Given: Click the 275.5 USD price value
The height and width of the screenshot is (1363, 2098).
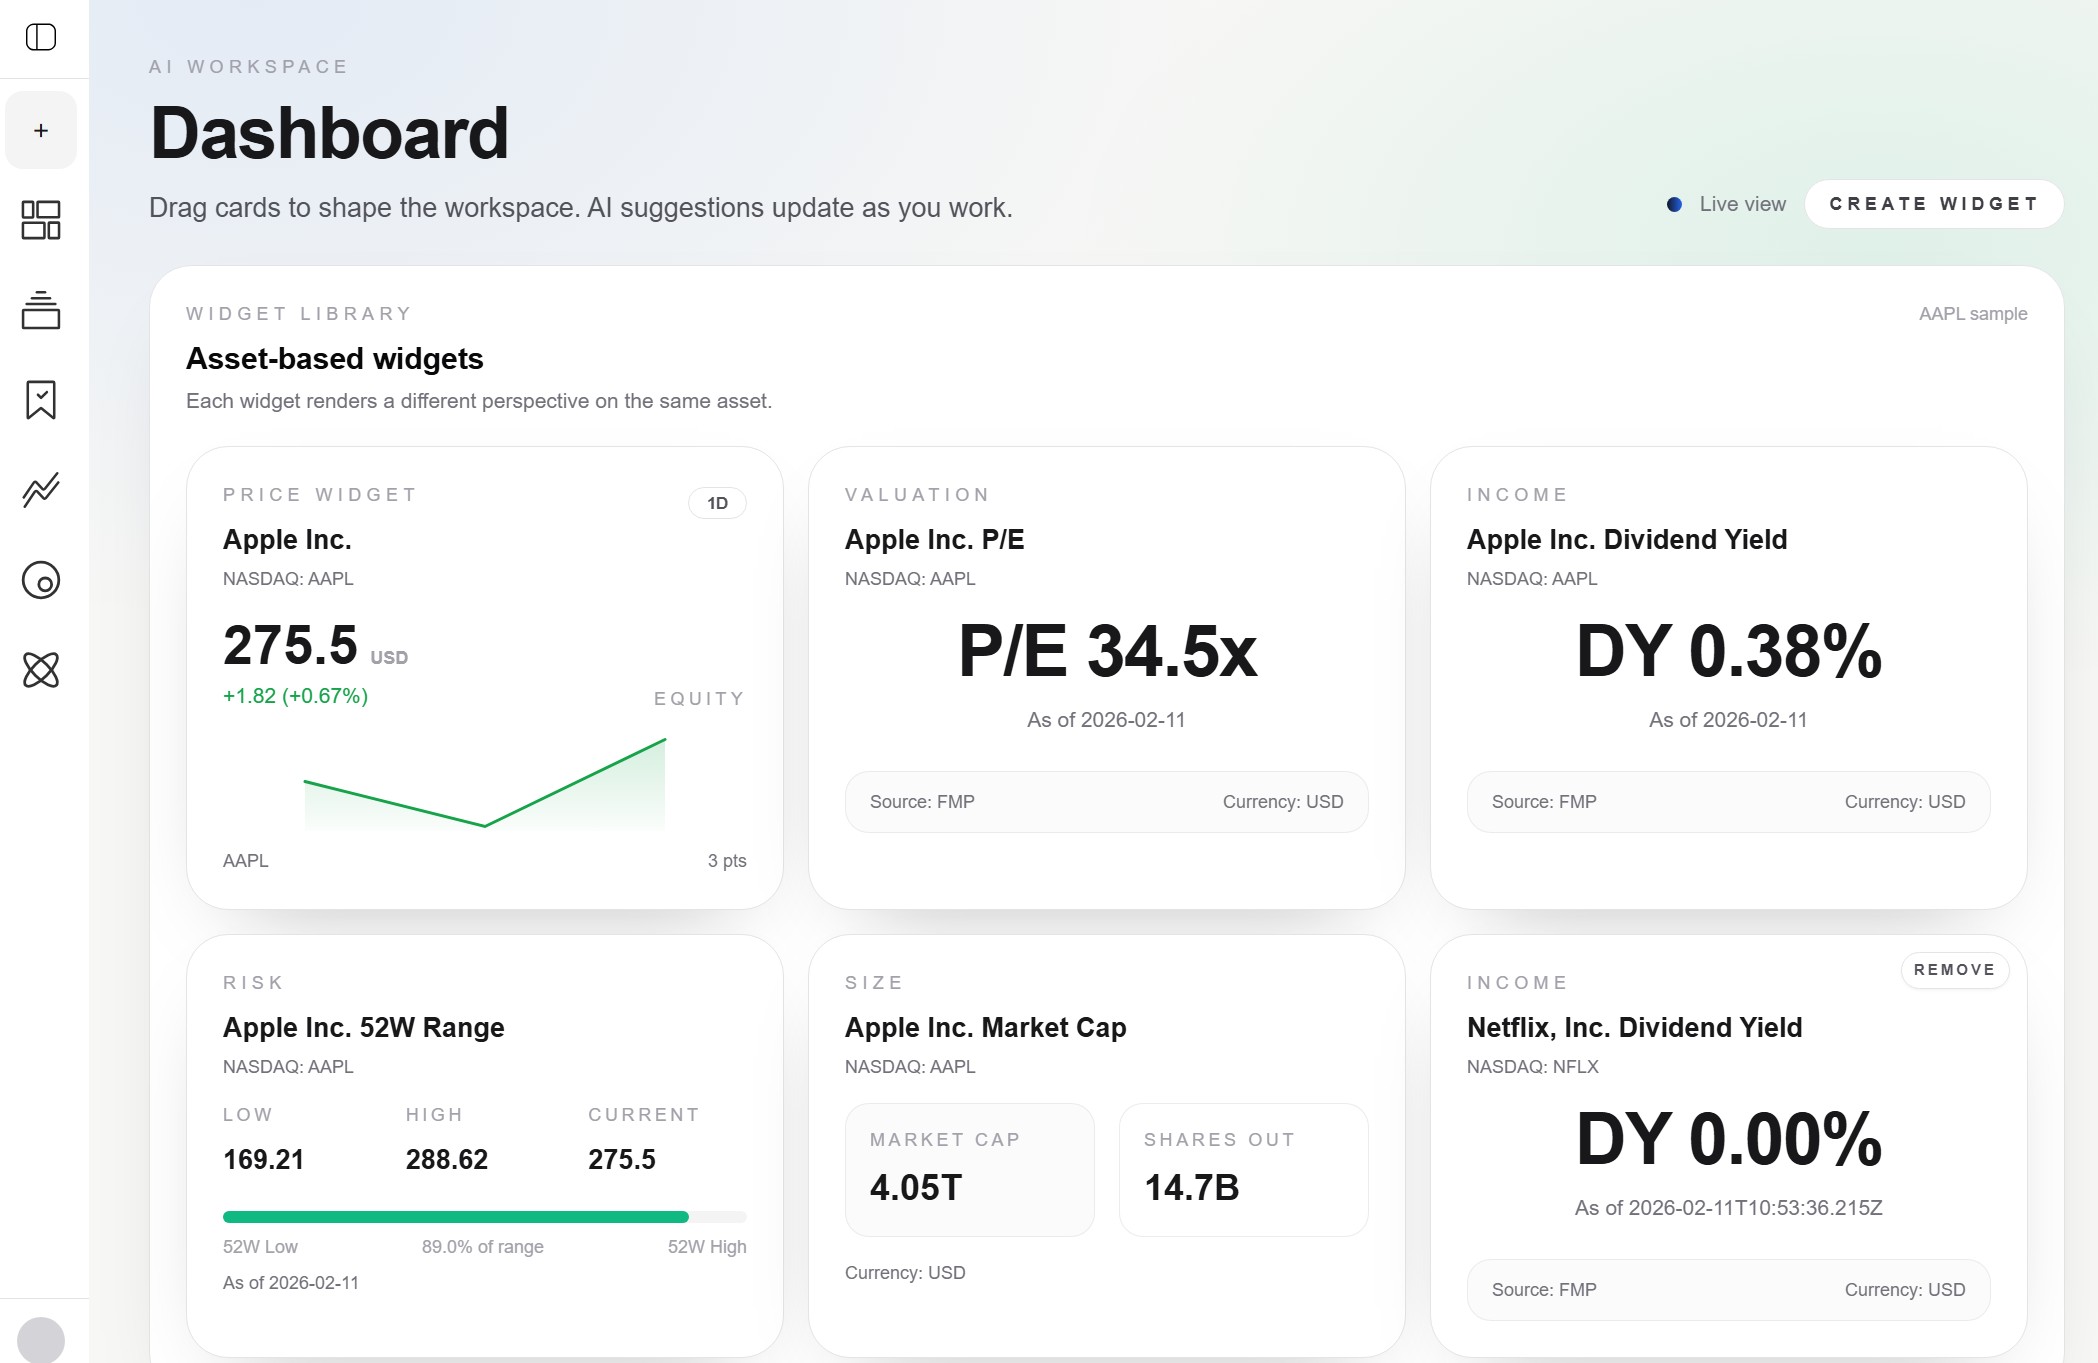Looking at the screenshot, I should [315, 645].
